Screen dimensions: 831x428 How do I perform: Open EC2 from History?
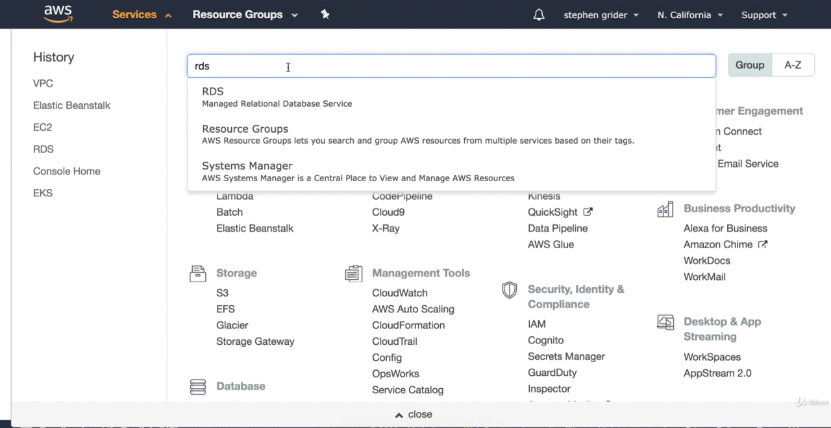(x=42, y=127)
